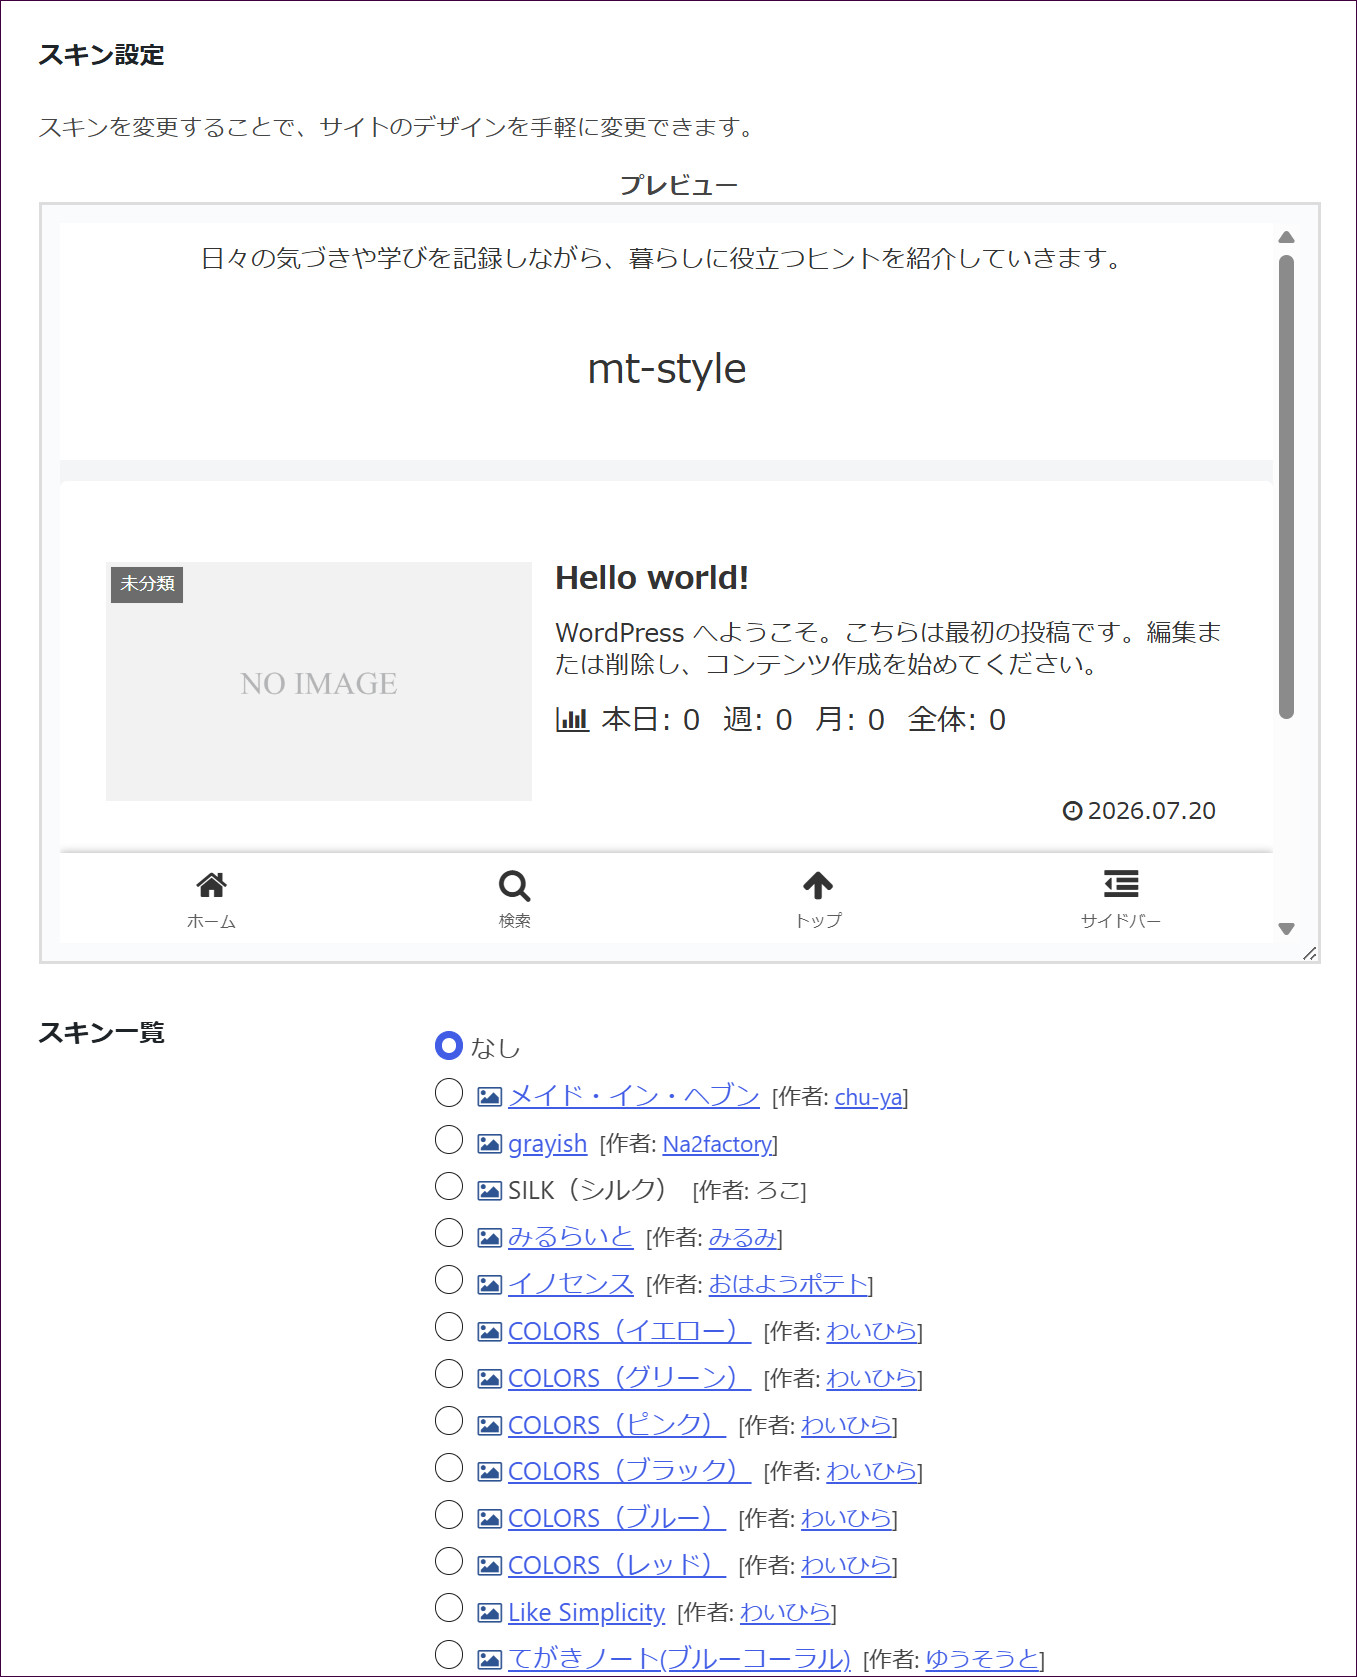Open author link おはようポテト
The image size is (1357, 1677).
[788, 1284]
